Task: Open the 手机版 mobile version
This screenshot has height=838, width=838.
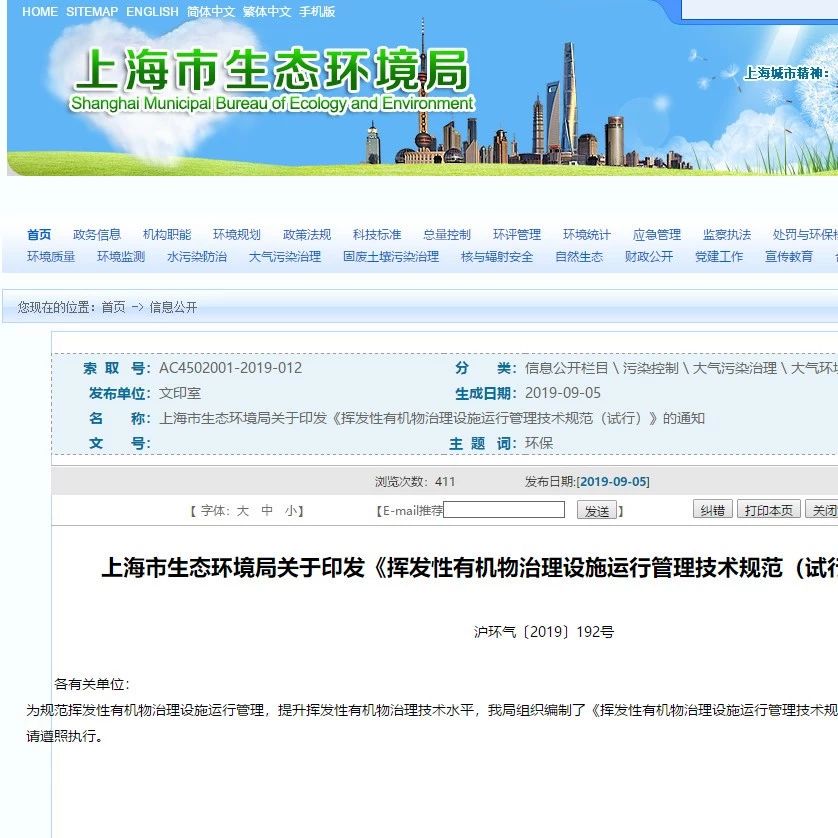Action: 317,11
